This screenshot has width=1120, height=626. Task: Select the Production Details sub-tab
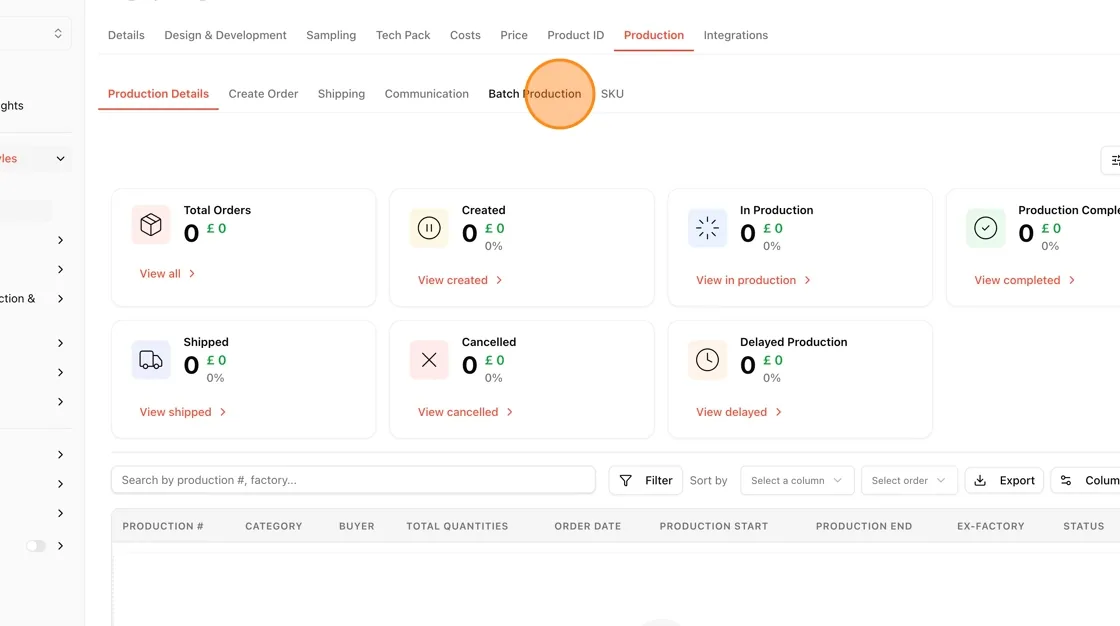click(158, 94)
